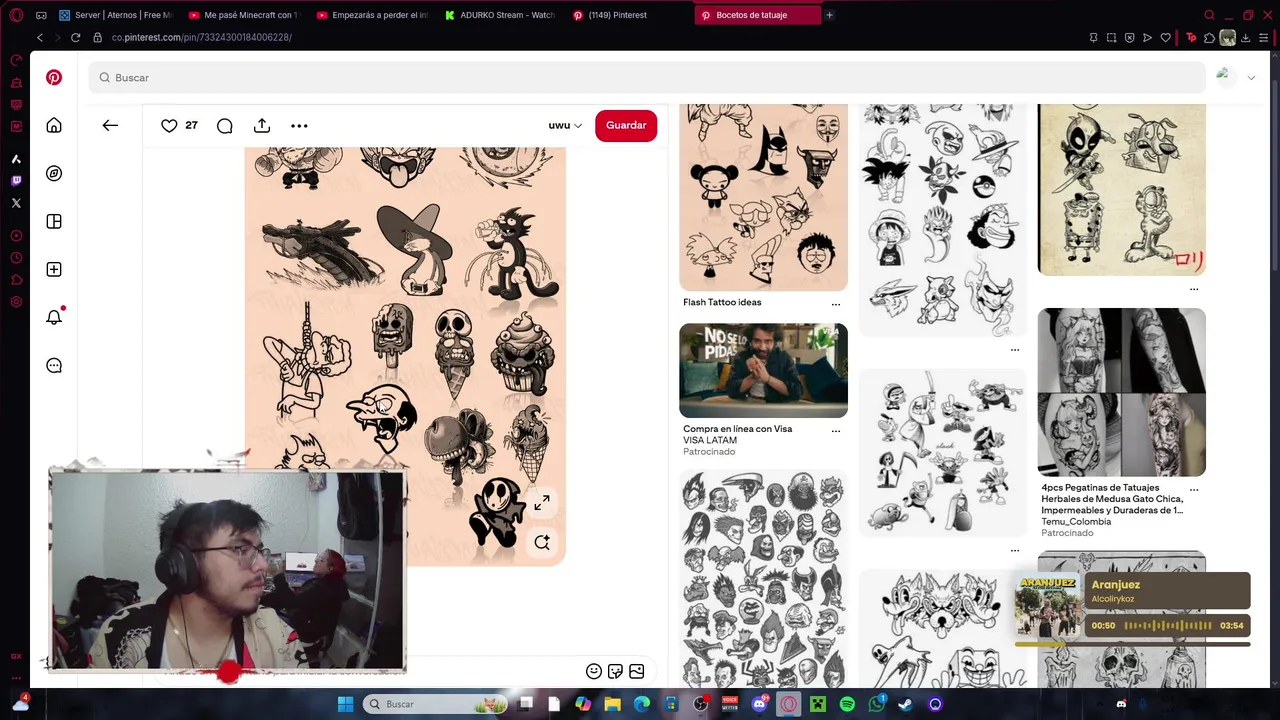Open the pin's more options dots
Image resolution: width=1280 pixels, height=720 pixels.
coord(299,125)
